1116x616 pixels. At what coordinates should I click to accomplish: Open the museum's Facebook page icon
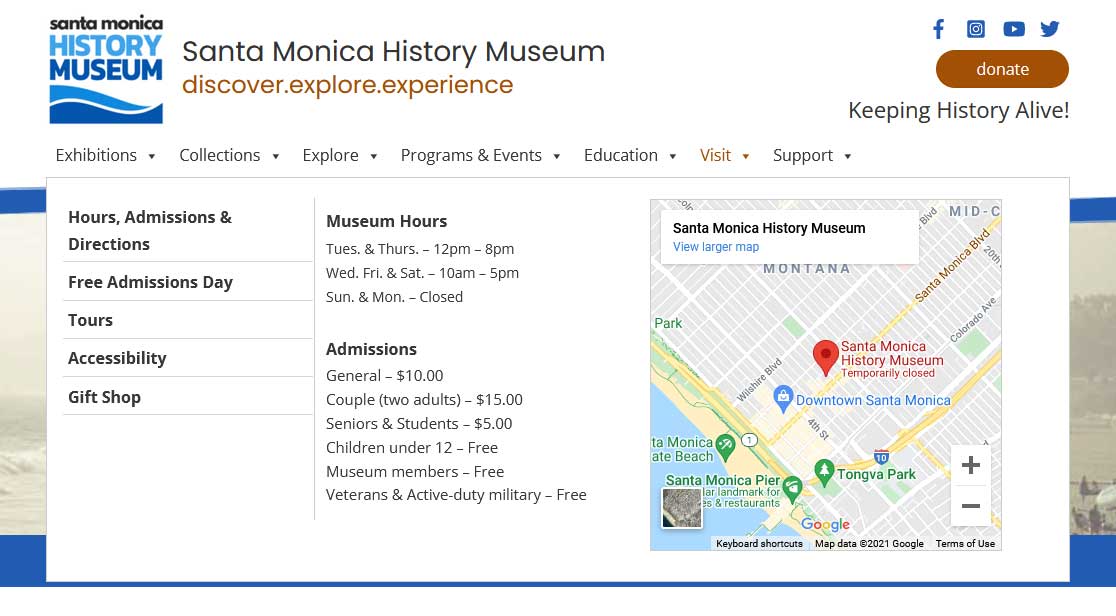click(938, 29)
